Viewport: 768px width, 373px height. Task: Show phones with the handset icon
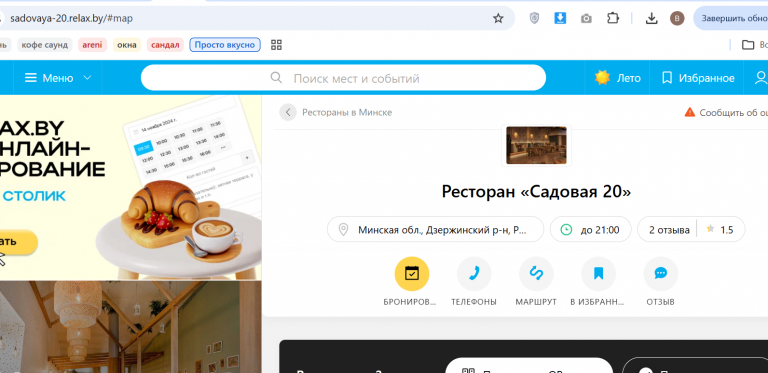(474, 274)
